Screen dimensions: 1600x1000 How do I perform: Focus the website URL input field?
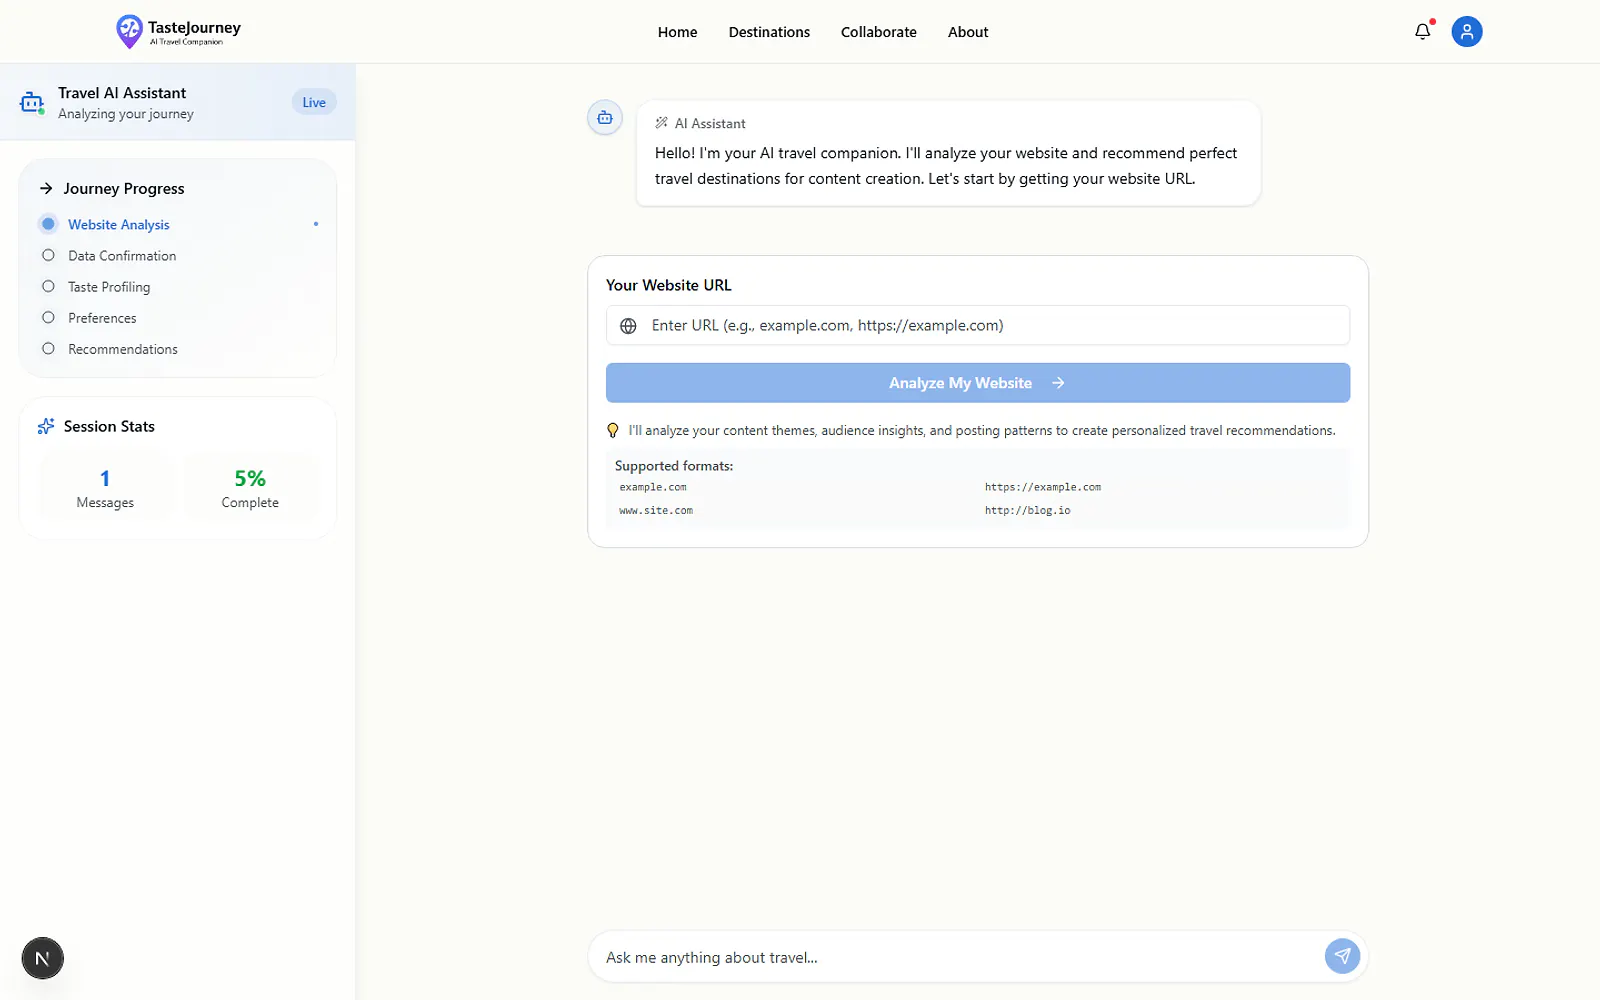tap(978, 325)
